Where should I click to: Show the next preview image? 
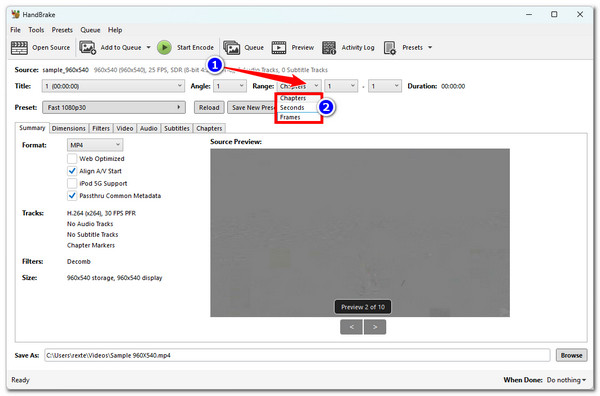[x=375, y=327]
